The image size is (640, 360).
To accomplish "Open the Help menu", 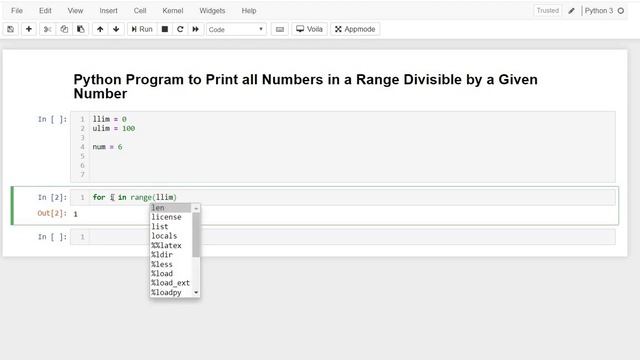I will coord(249,11).
